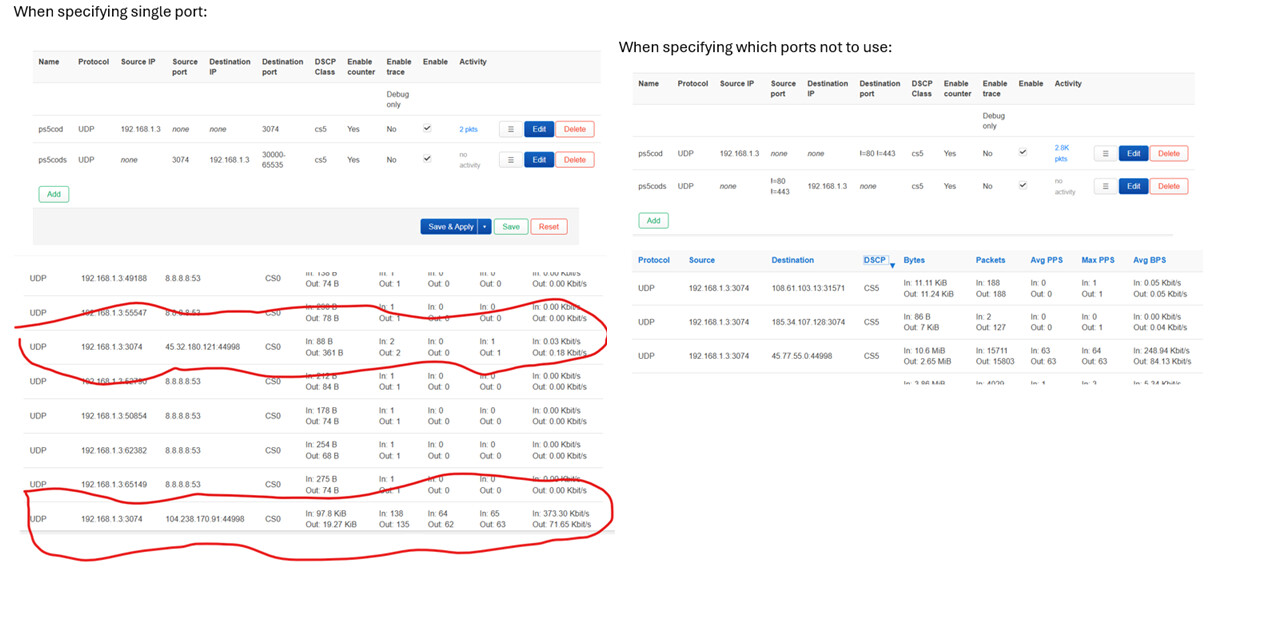
Task: Click Edit for ps5cods in the right table
Action: click(x=1133, y=186)
